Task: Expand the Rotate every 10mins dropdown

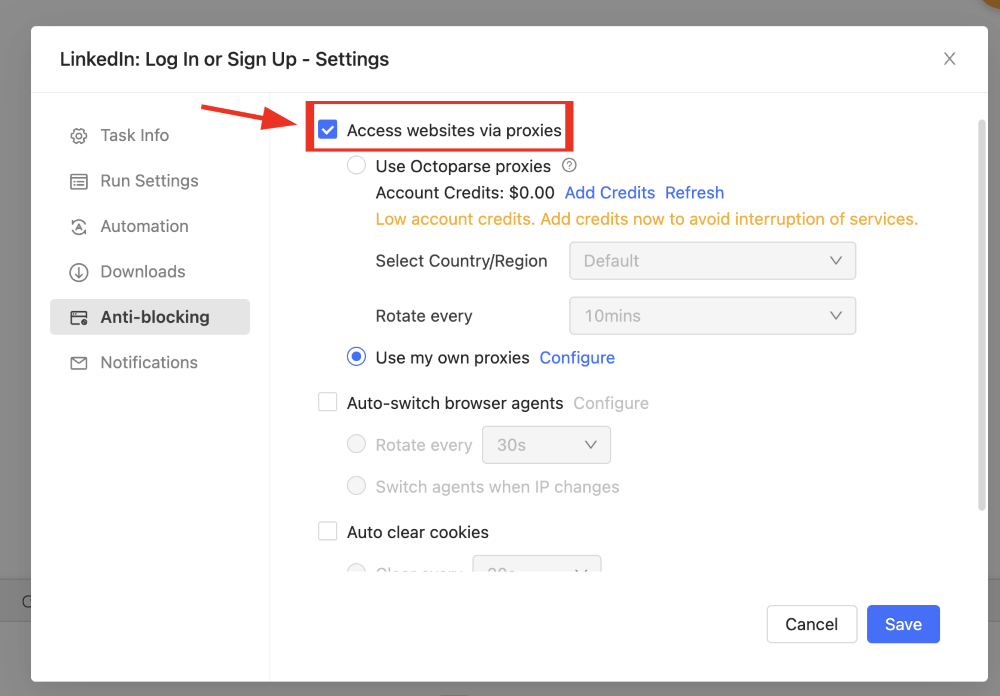Action: [712, 316]
